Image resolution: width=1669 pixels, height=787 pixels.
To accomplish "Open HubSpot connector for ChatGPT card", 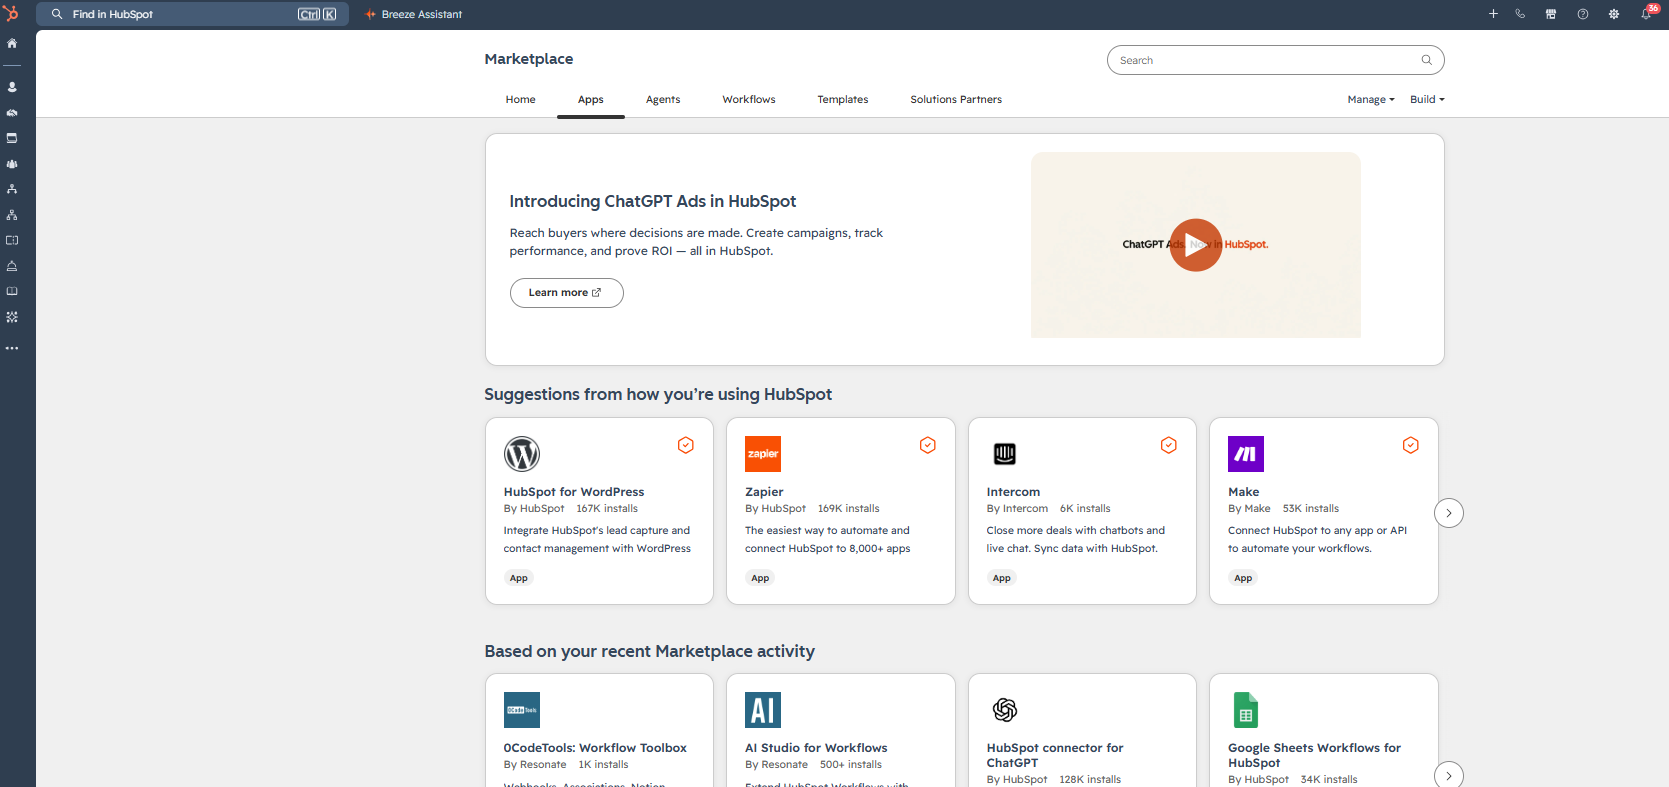I will pos(1082,730).
